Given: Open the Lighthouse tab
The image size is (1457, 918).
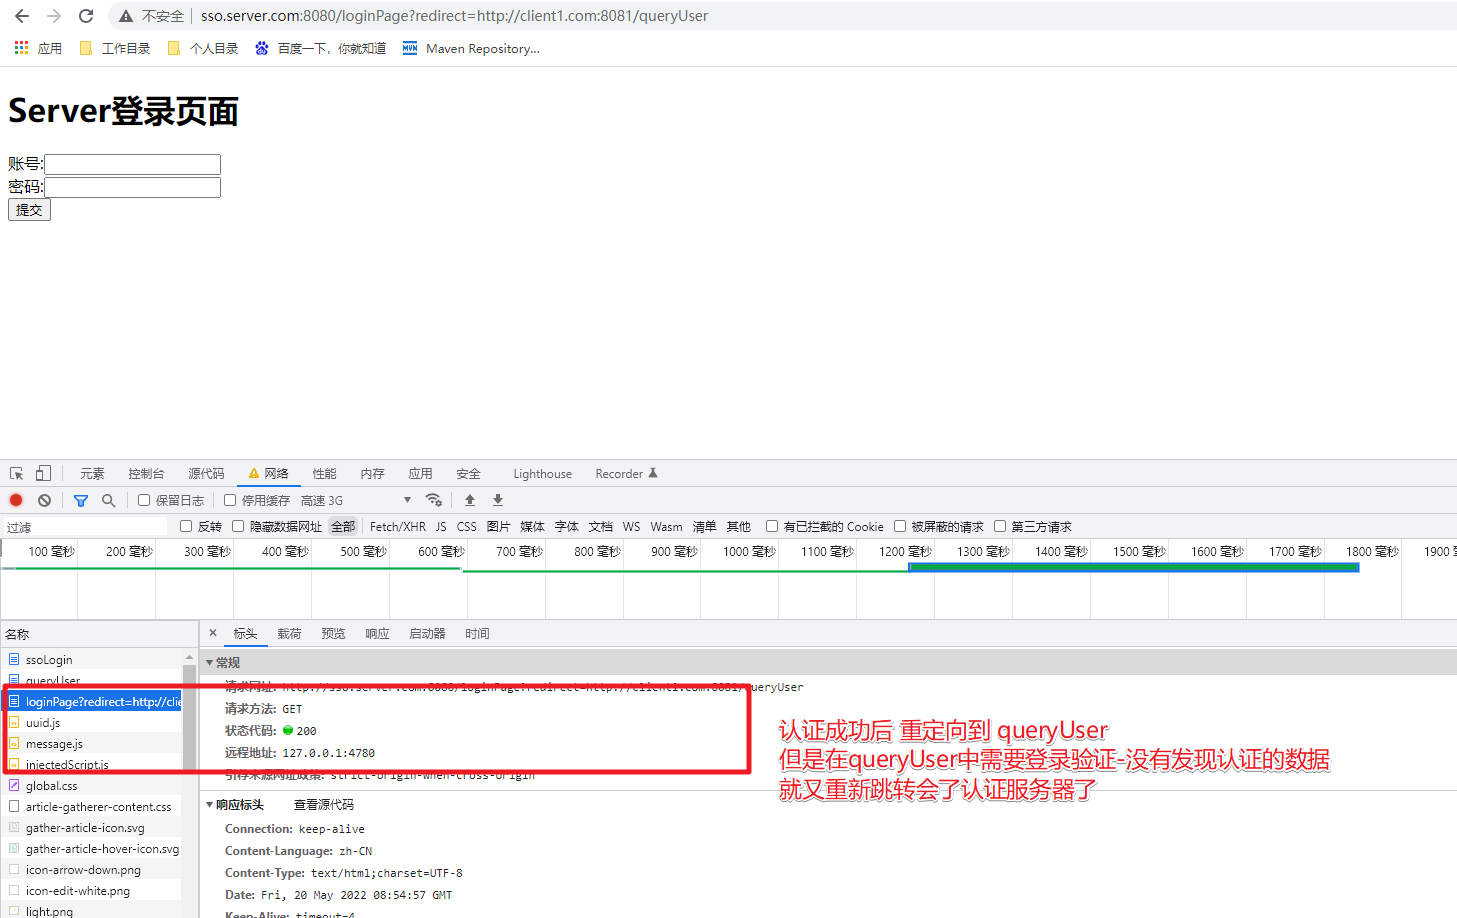Looking at the screenshot, I should tap(543, 474).
